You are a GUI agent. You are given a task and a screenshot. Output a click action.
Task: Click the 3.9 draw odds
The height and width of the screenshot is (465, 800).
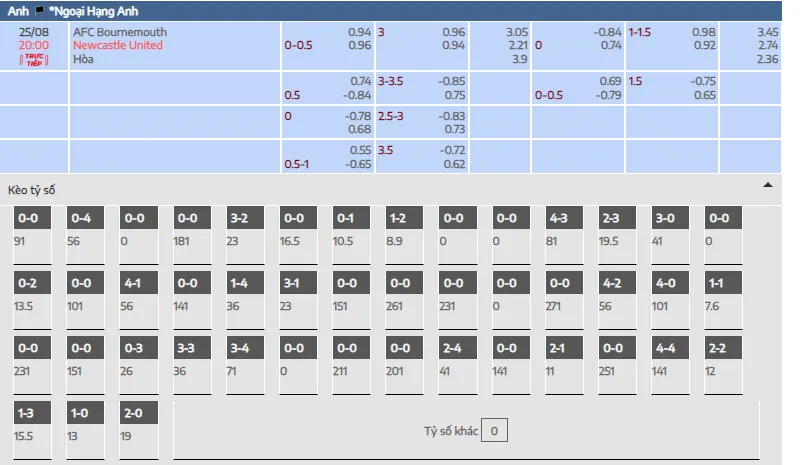pyautogui.click(x=518, y=59)
